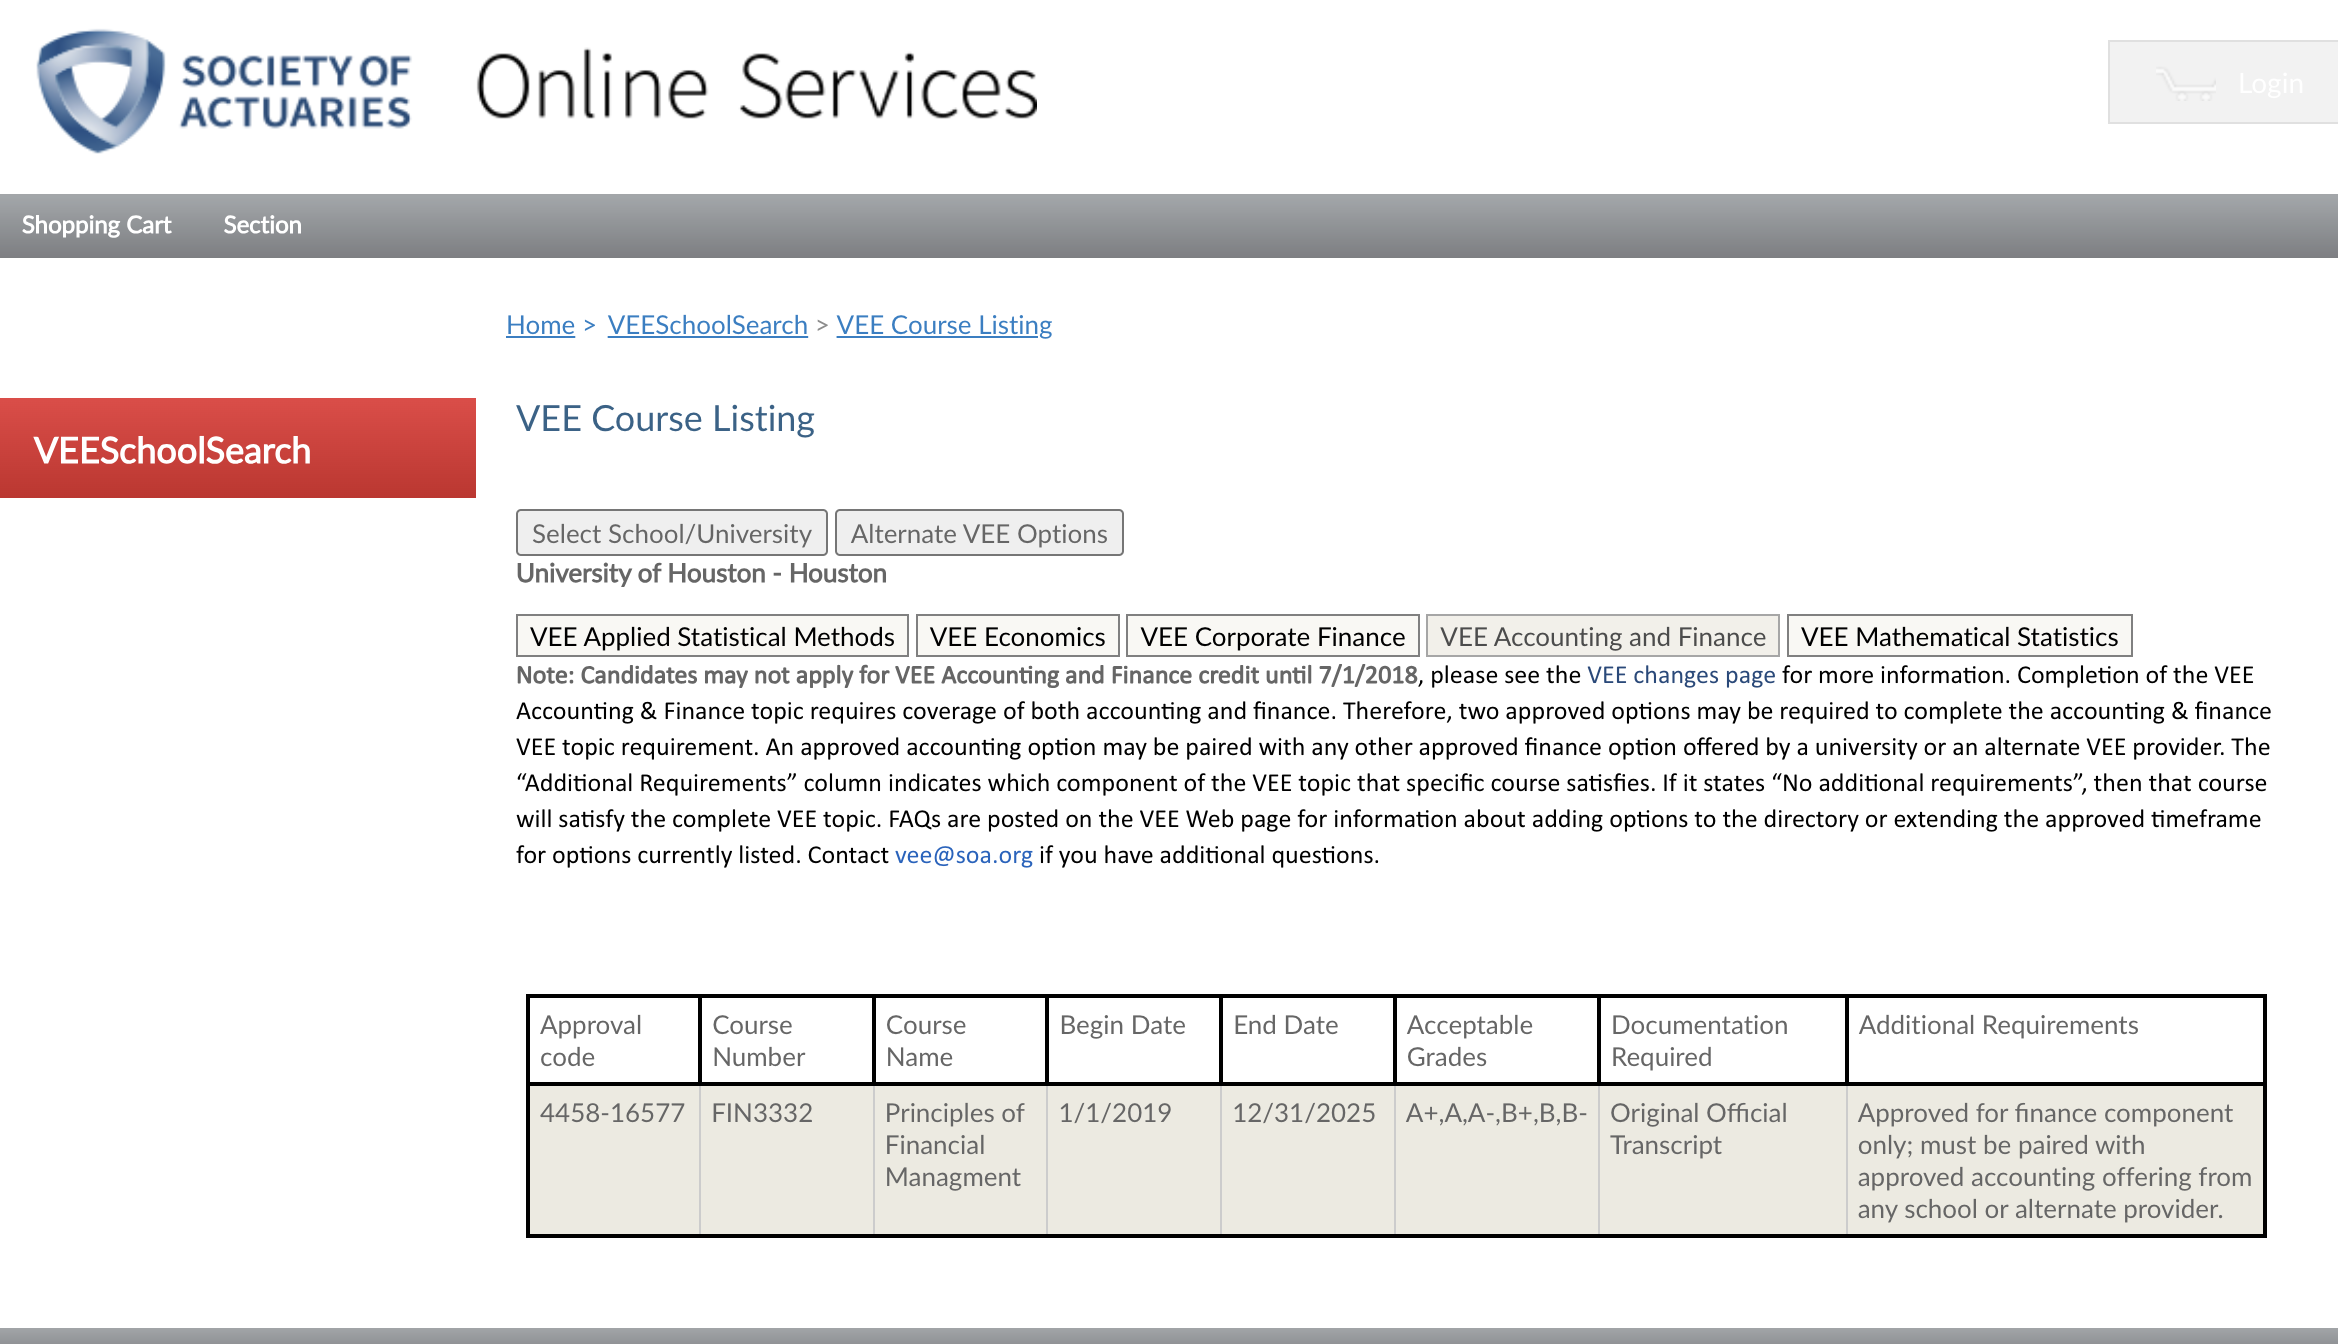
Task: Click the Acceptable Grades column header
Action: (1496, 1040)
